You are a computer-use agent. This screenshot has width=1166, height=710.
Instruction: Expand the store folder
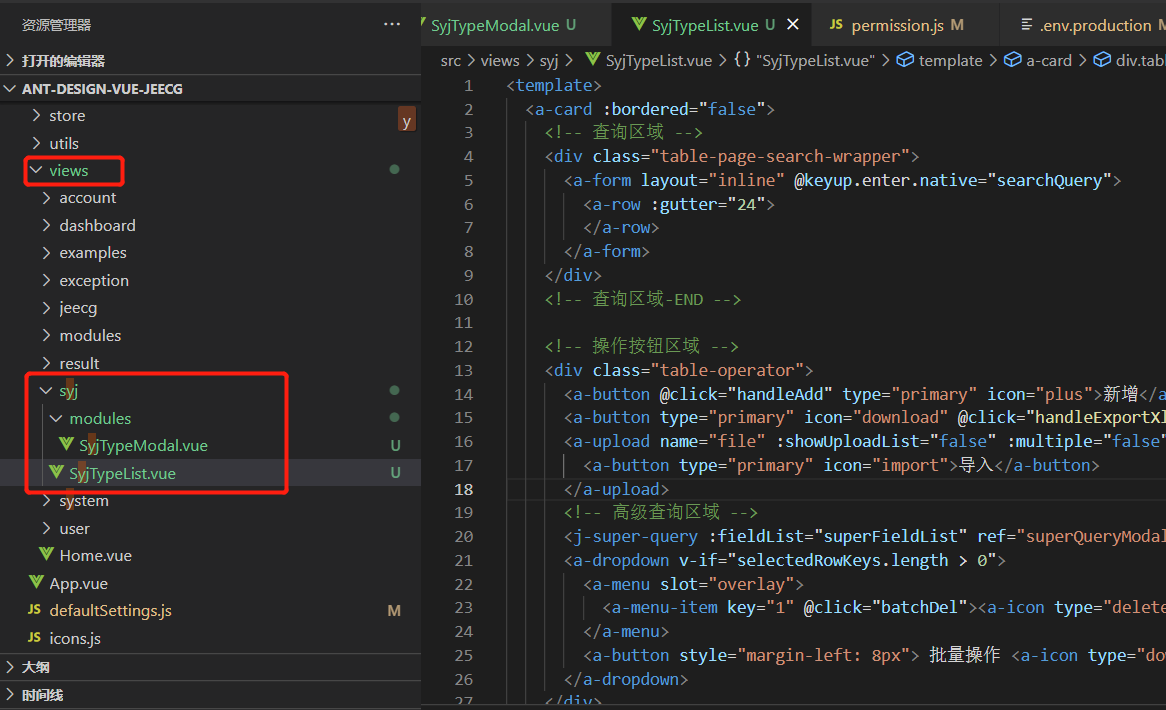67,115
